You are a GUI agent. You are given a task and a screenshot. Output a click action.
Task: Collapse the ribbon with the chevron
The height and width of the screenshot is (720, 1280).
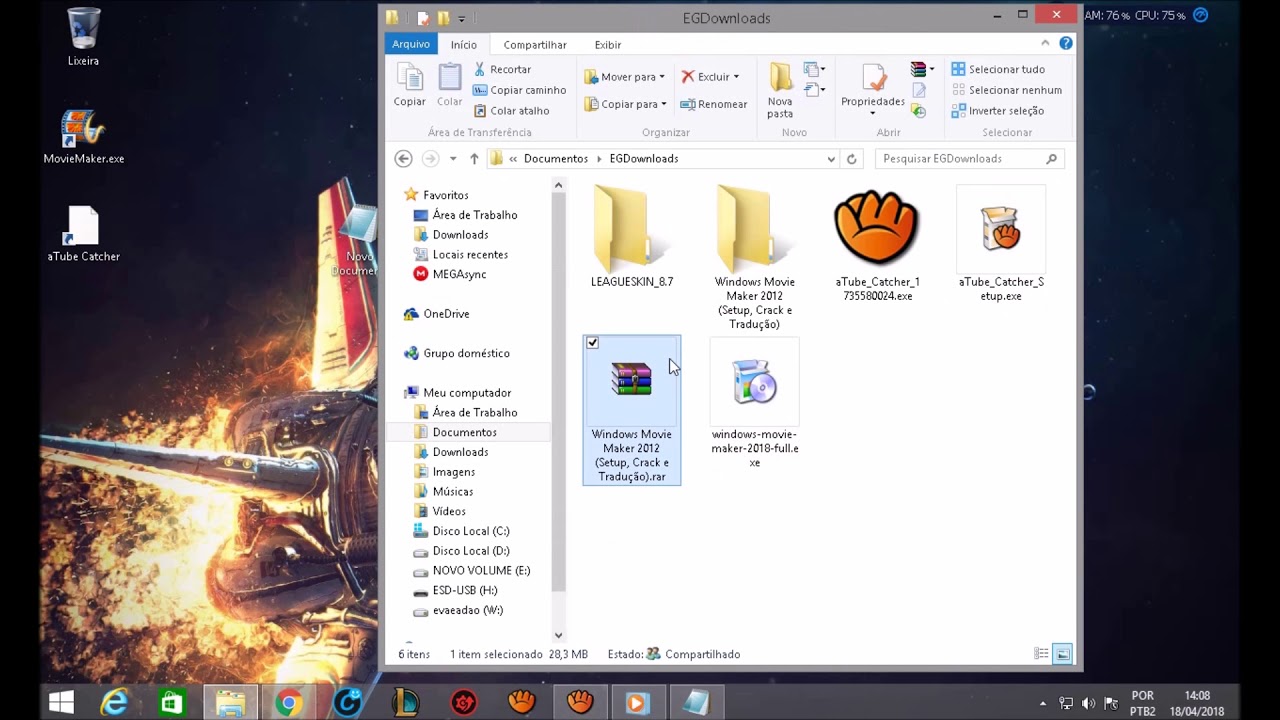[1046, 43]
